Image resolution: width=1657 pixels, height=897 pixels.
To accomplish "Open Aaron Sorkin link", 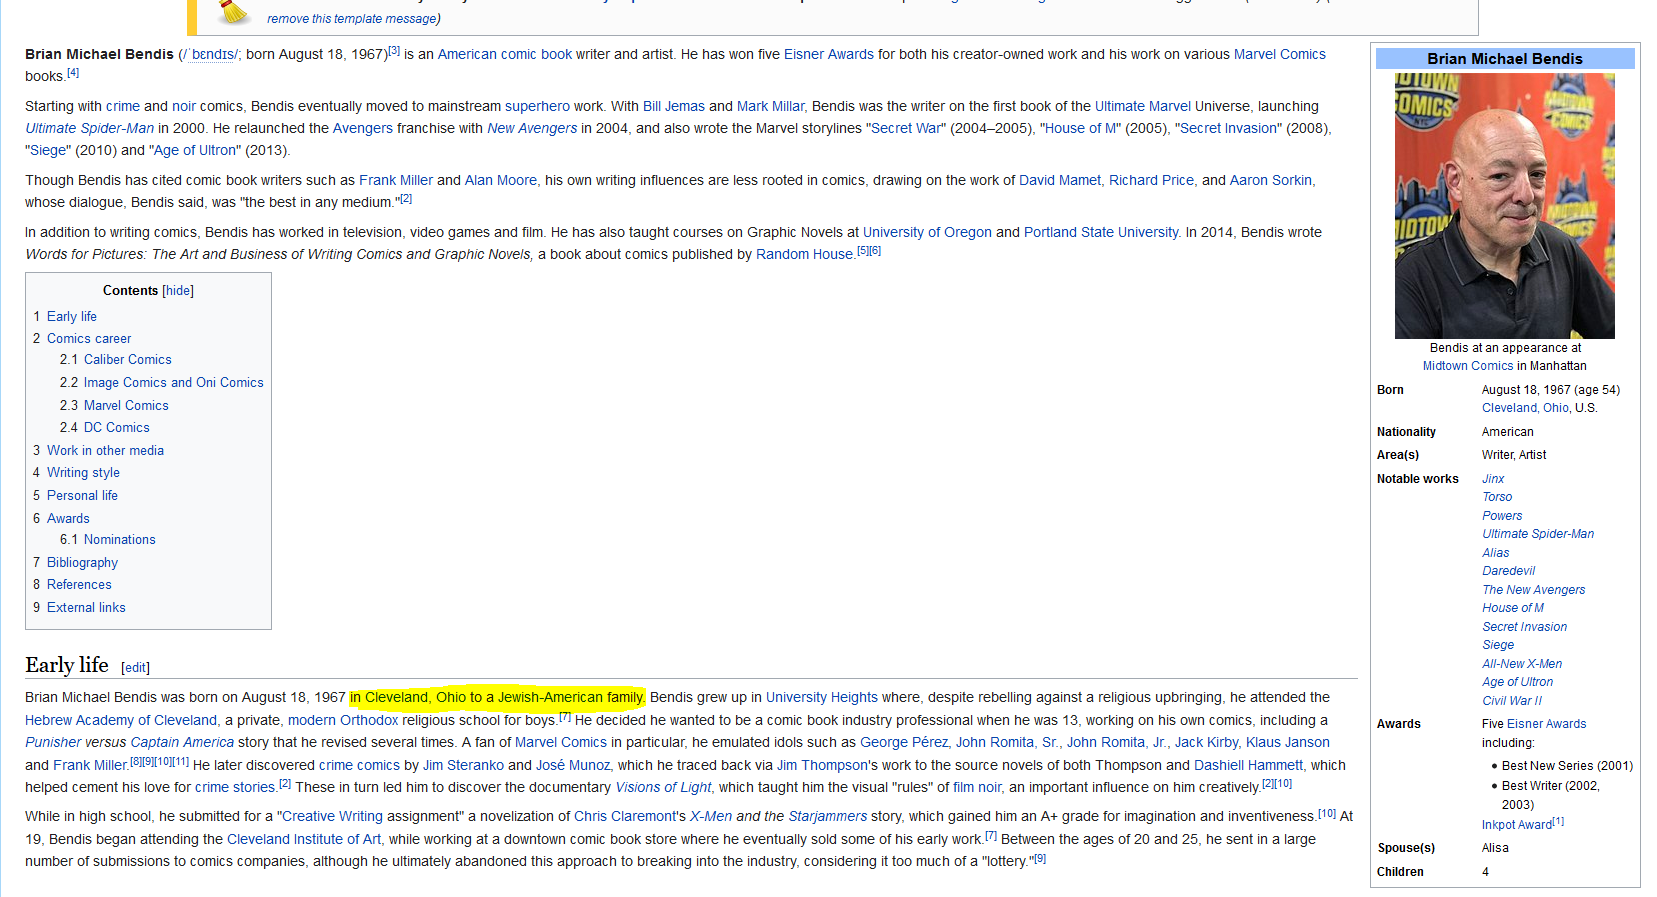I will click(x=1271, y=181).
